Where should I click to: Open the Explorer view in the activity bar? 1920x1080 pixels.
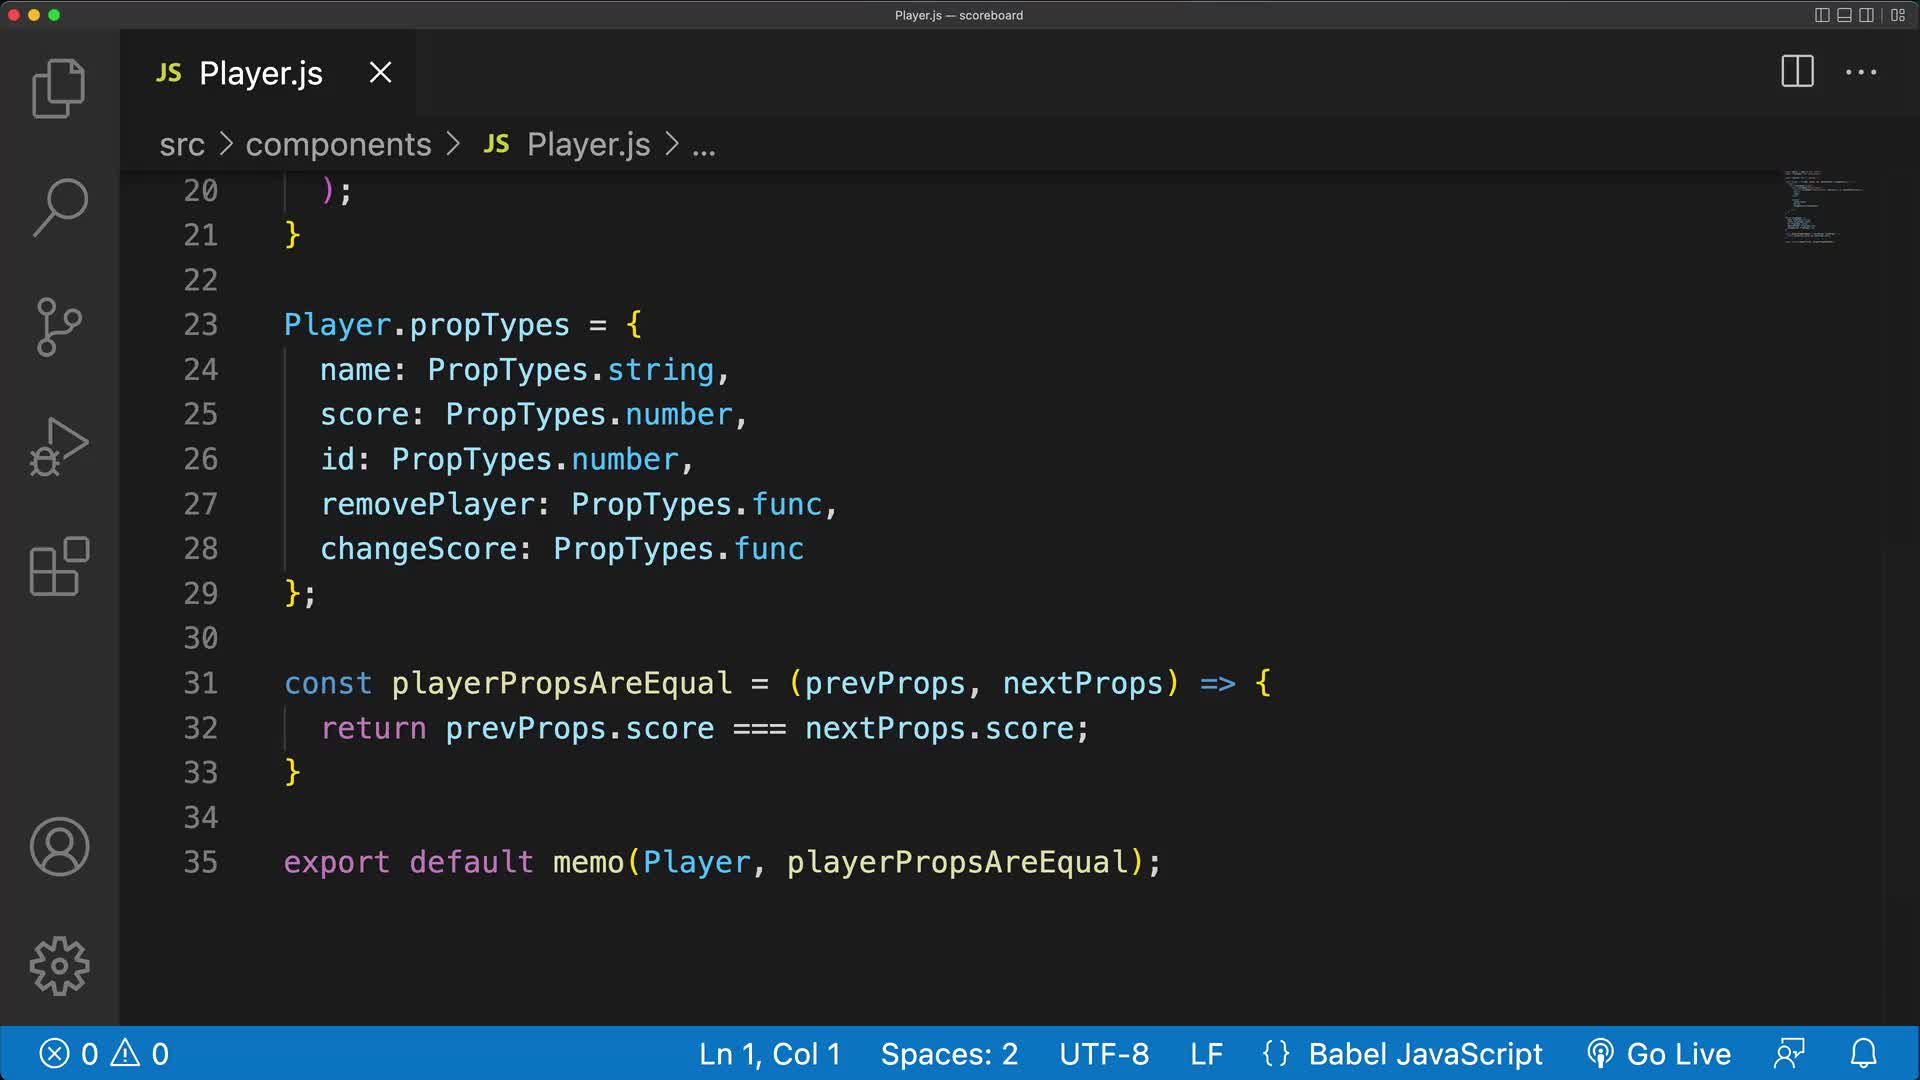click(59, 88)
